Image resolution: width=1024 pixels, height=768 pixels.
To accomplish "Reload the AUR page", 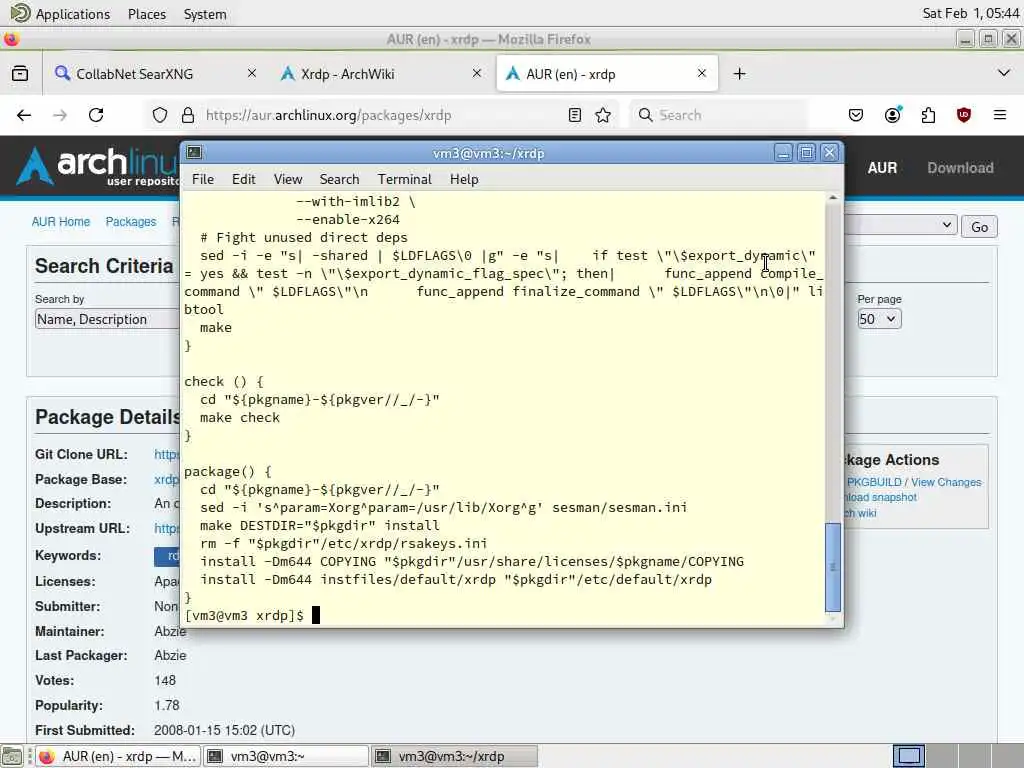I will (x=96, y=116).
